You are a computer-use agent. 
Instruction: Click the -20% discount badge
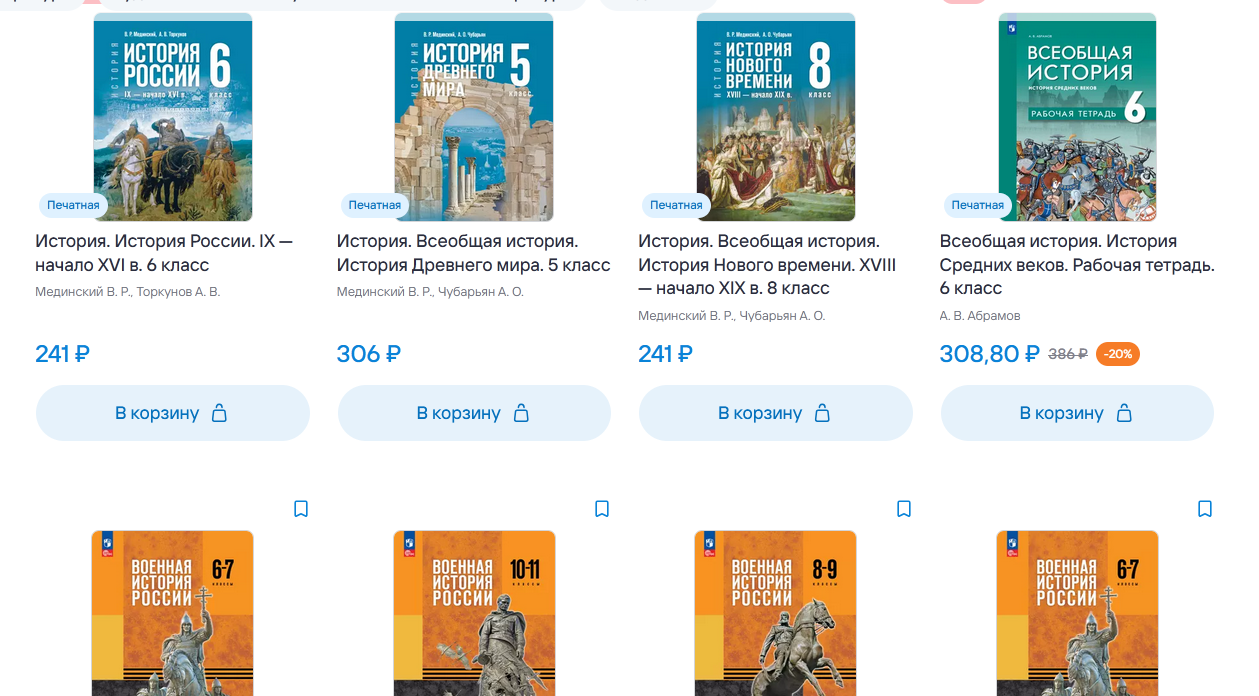(1118, 354)
